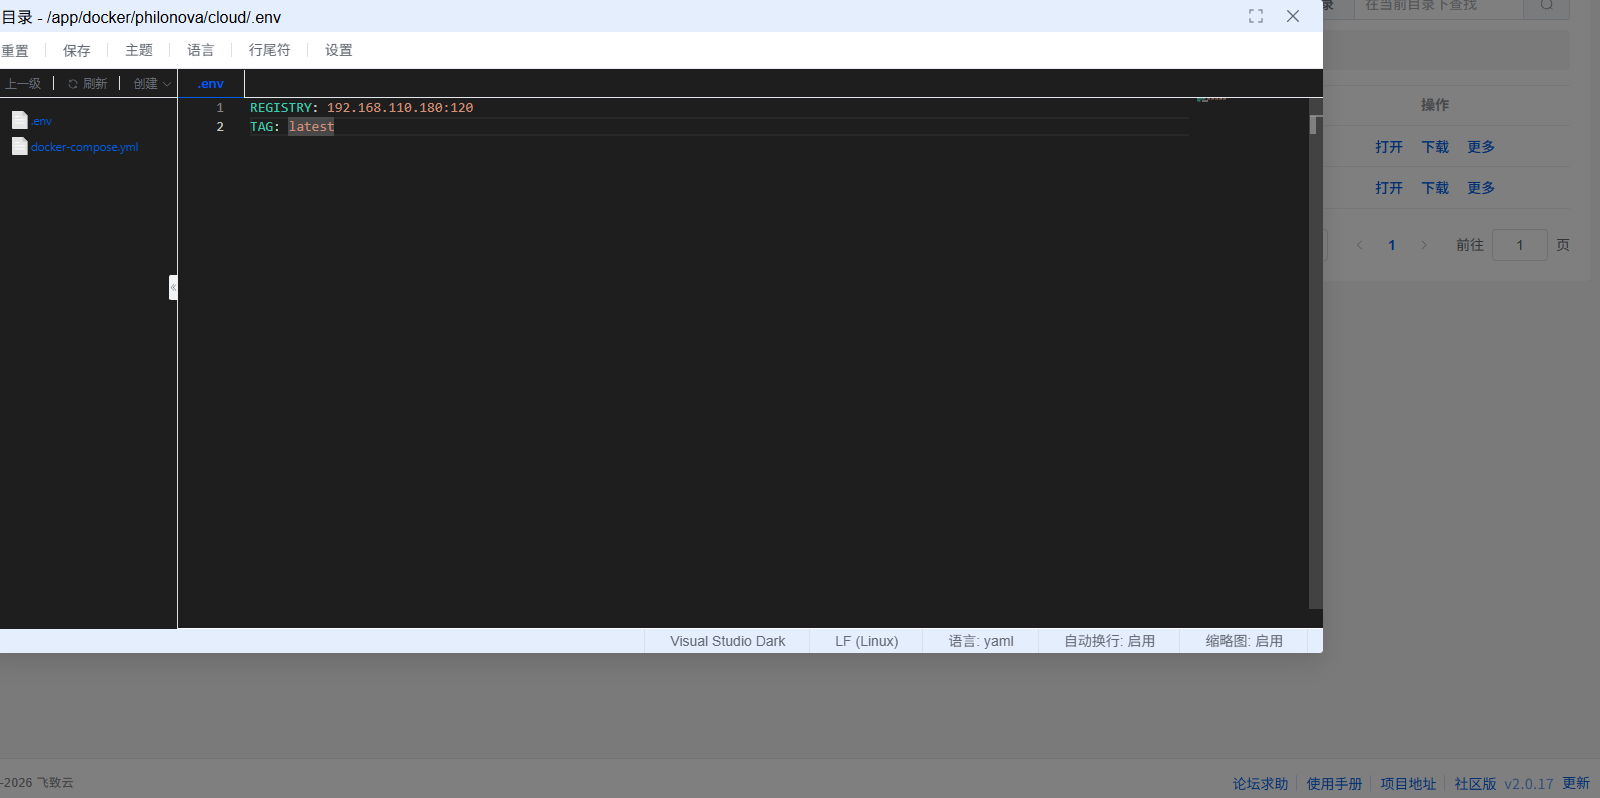Go to previous page with left chevron
The width and height of the screenshot is (1600, 798).
click(1359, 245)
